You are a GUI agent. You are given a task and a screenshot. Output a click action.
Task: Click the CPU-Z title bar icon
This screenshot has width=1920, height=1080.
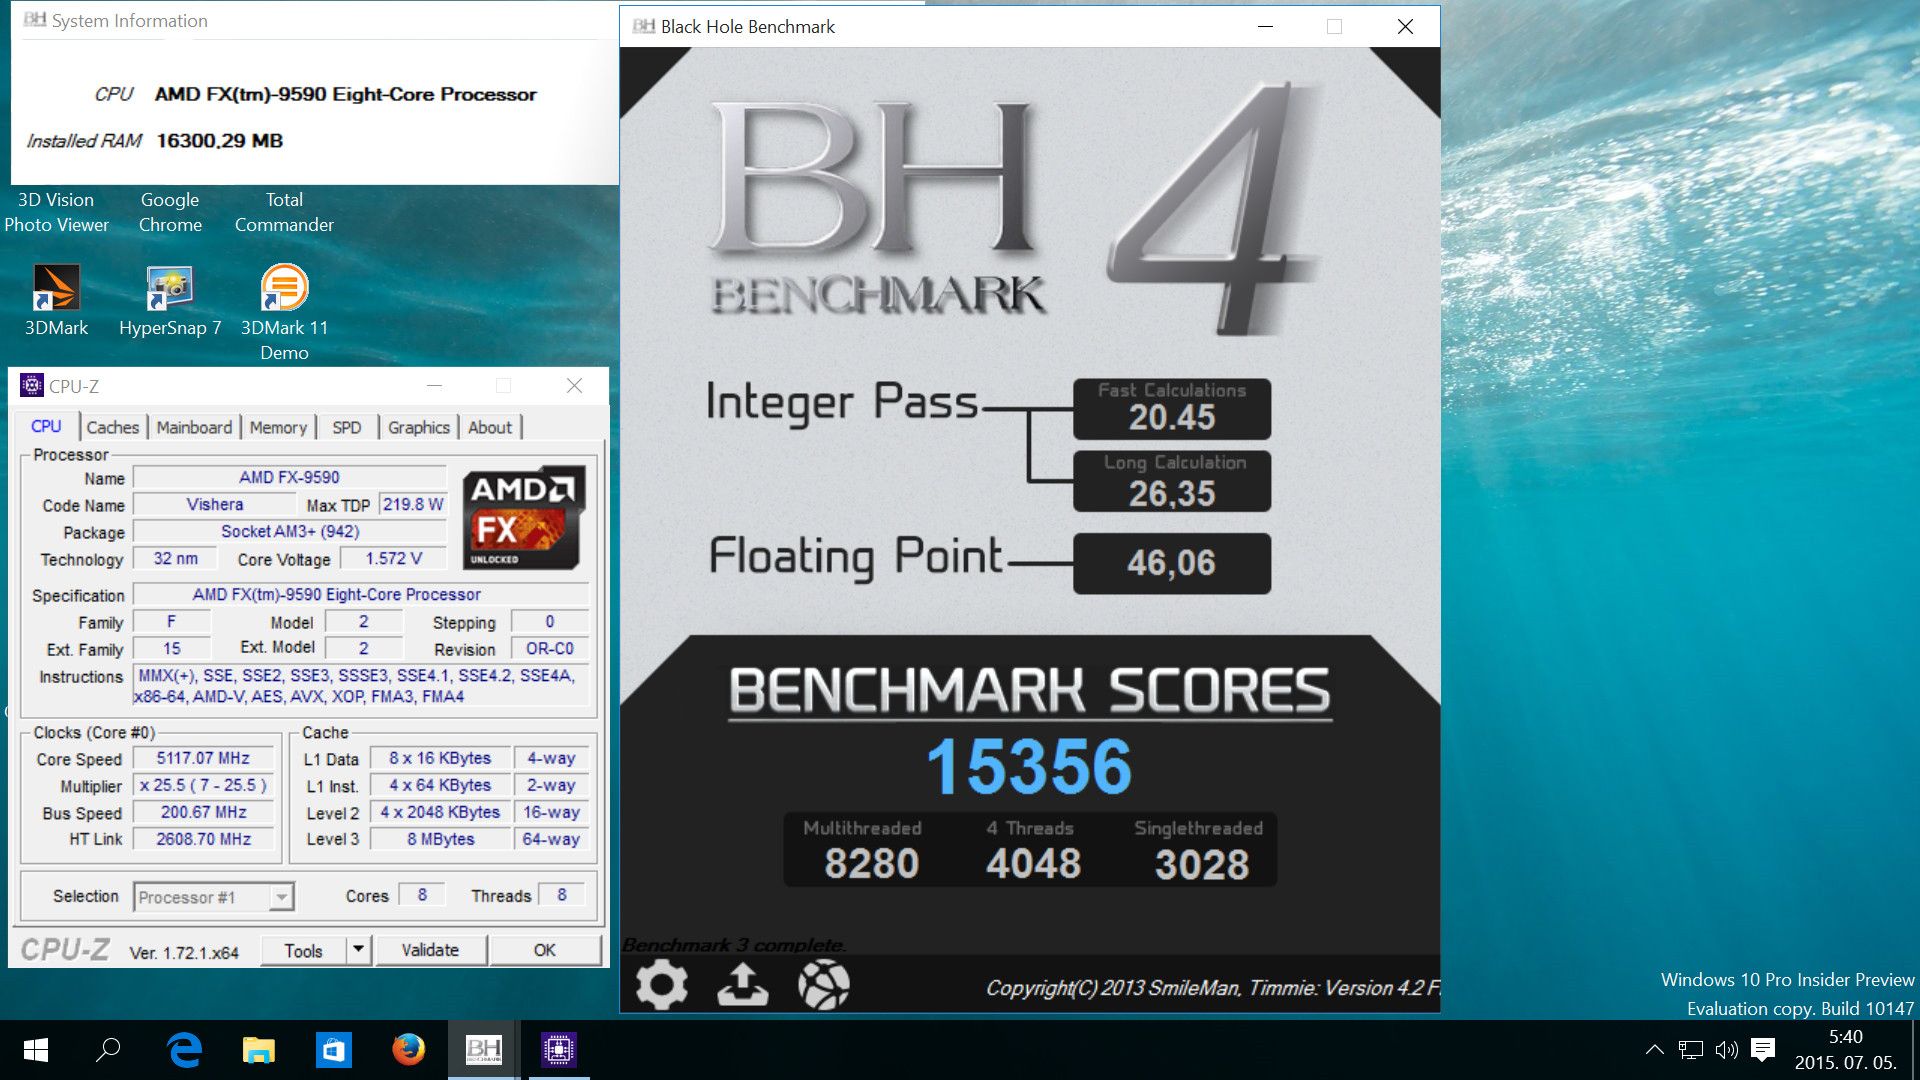click(31, 386)
